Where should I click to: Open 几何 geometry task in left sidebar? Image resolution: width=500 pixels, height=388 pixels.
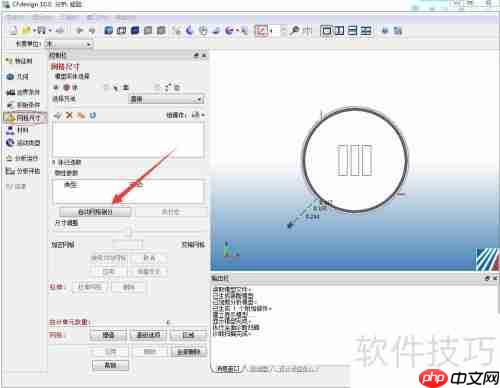[18, 77]
